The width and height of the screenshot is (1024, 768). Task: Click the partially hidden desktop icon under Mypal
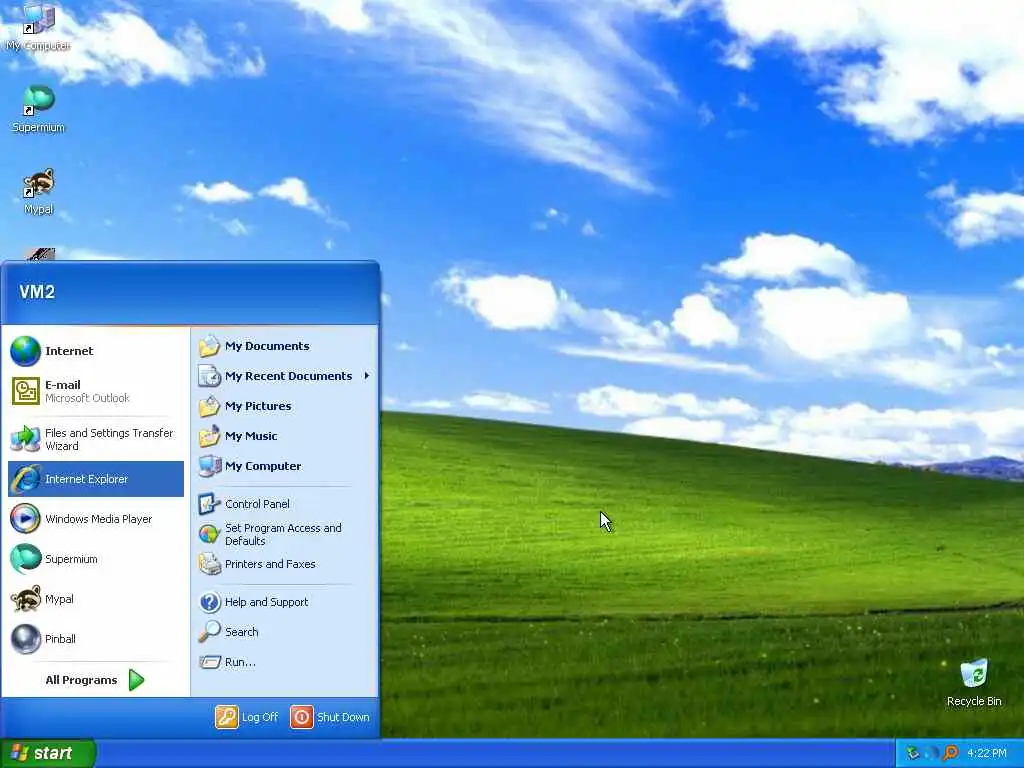point(39,254)
